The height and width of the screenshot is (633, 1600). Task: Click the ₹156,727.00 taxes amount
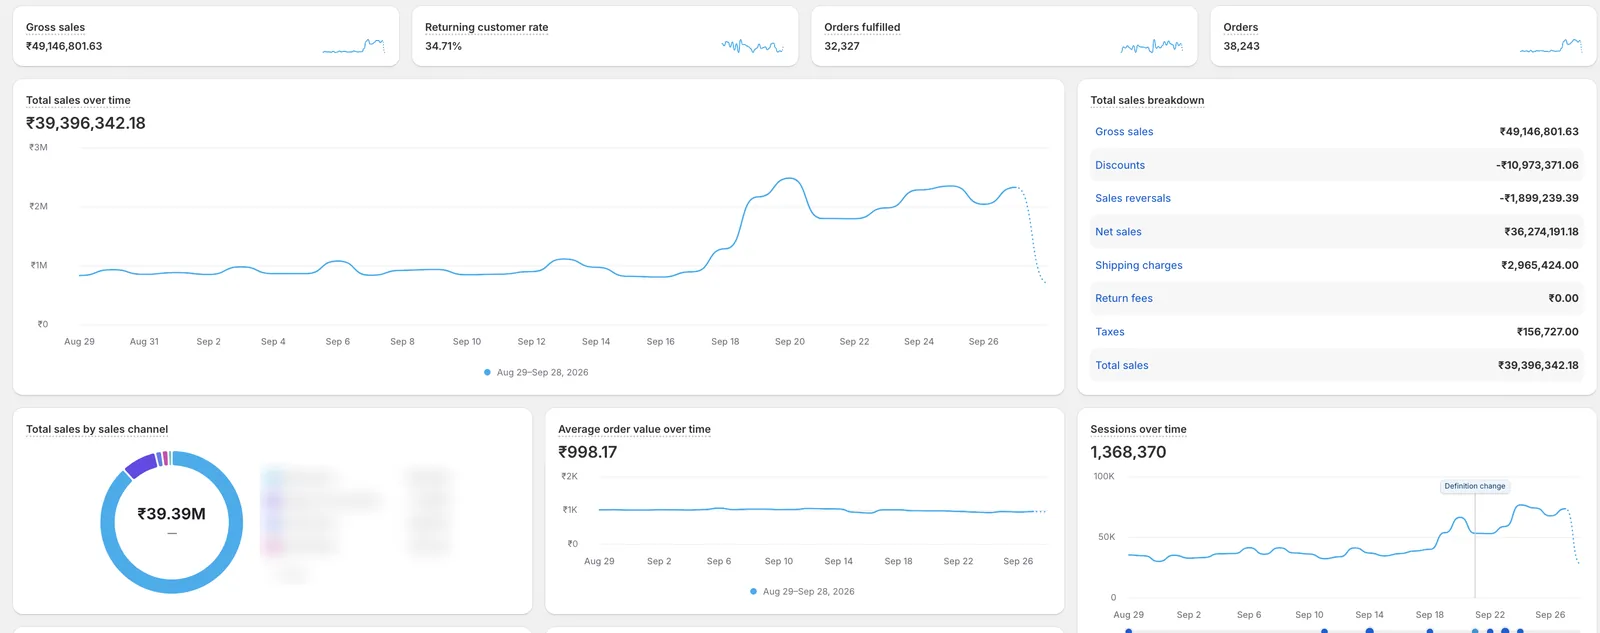click(x=1547, y=332)
